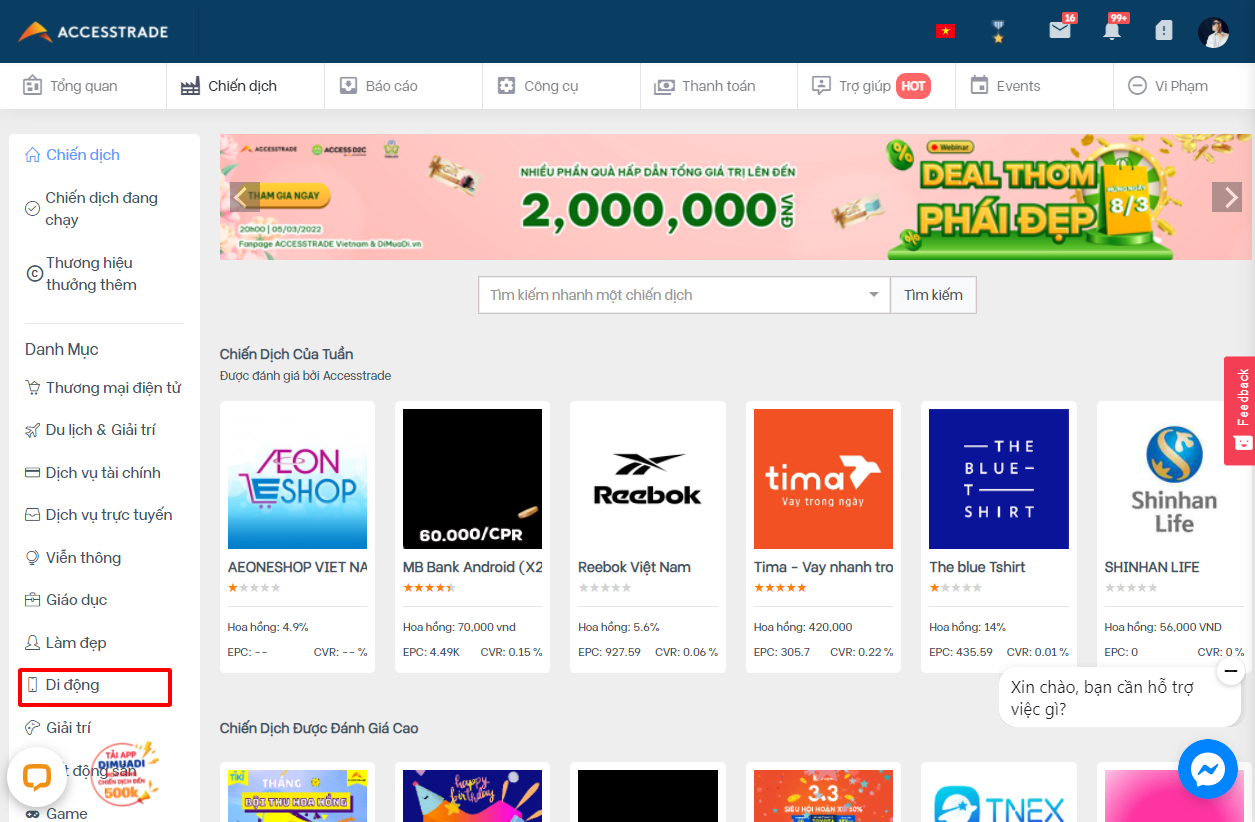Open the medal rank icon
1255x822 pixels.
998,31
